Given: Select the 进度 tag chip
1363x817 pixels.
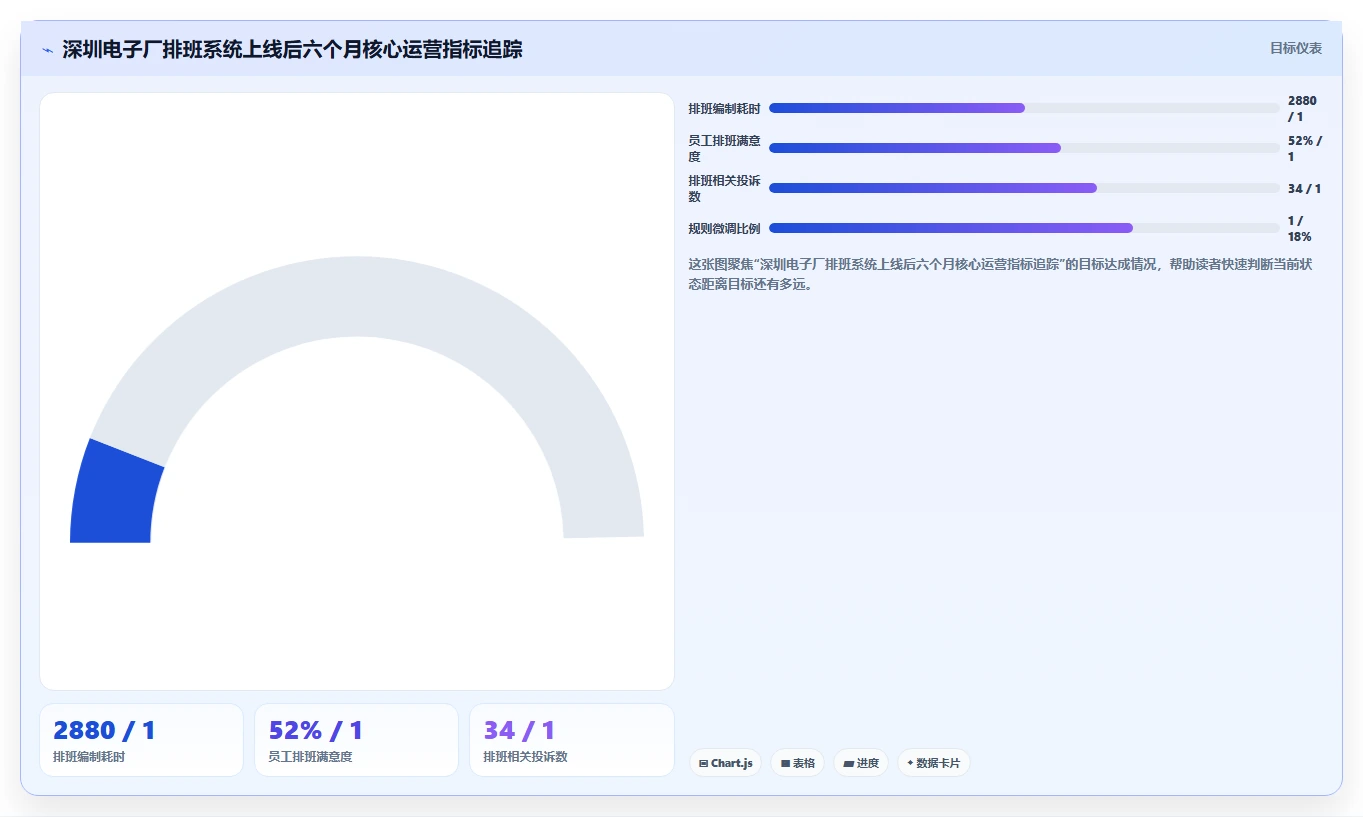Looking at the screenshot, I should coord(860,763).
